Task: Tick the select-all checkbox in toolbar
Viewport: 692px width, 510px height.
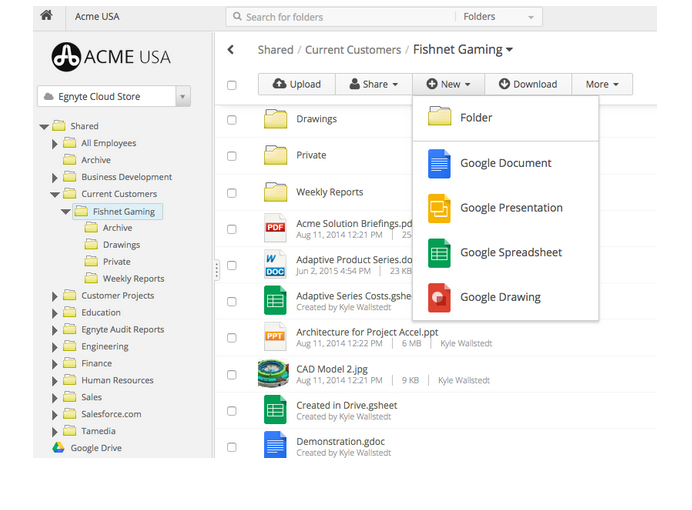Action: point(232,85)
